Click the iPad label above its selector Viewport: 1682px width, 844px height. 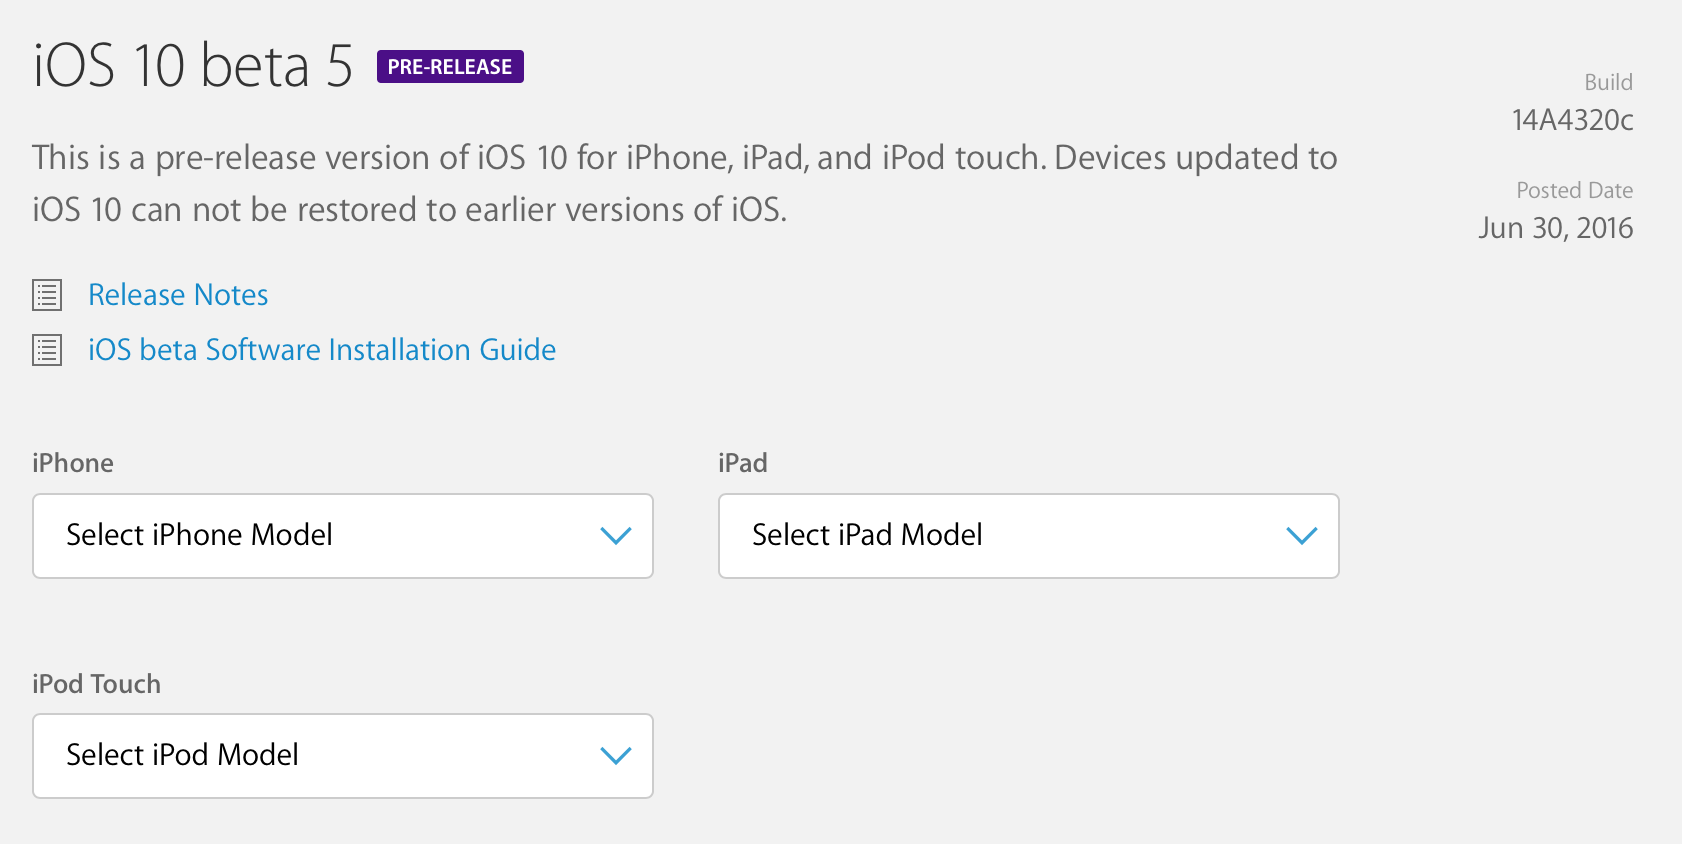point(743,463)
